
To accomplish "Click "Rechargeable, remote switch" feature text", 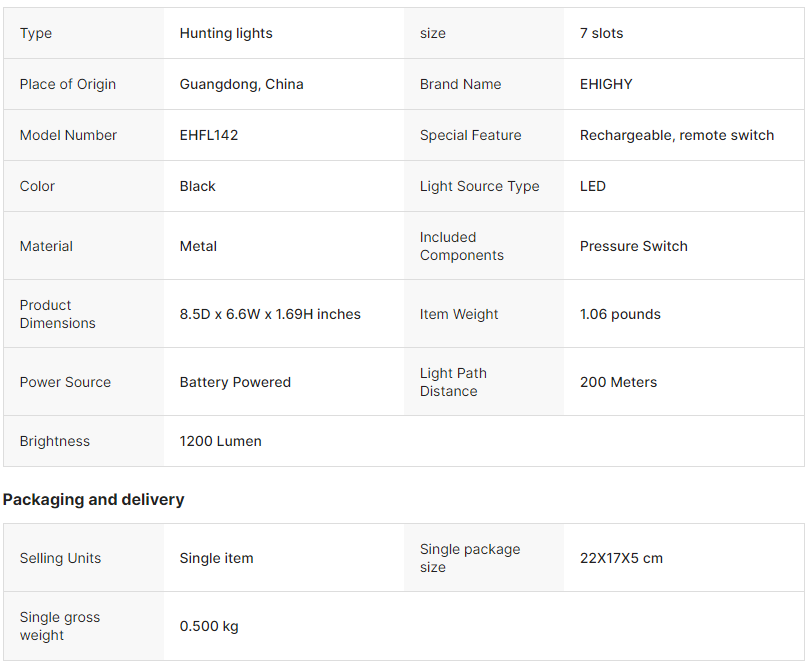I will (677, 135).
